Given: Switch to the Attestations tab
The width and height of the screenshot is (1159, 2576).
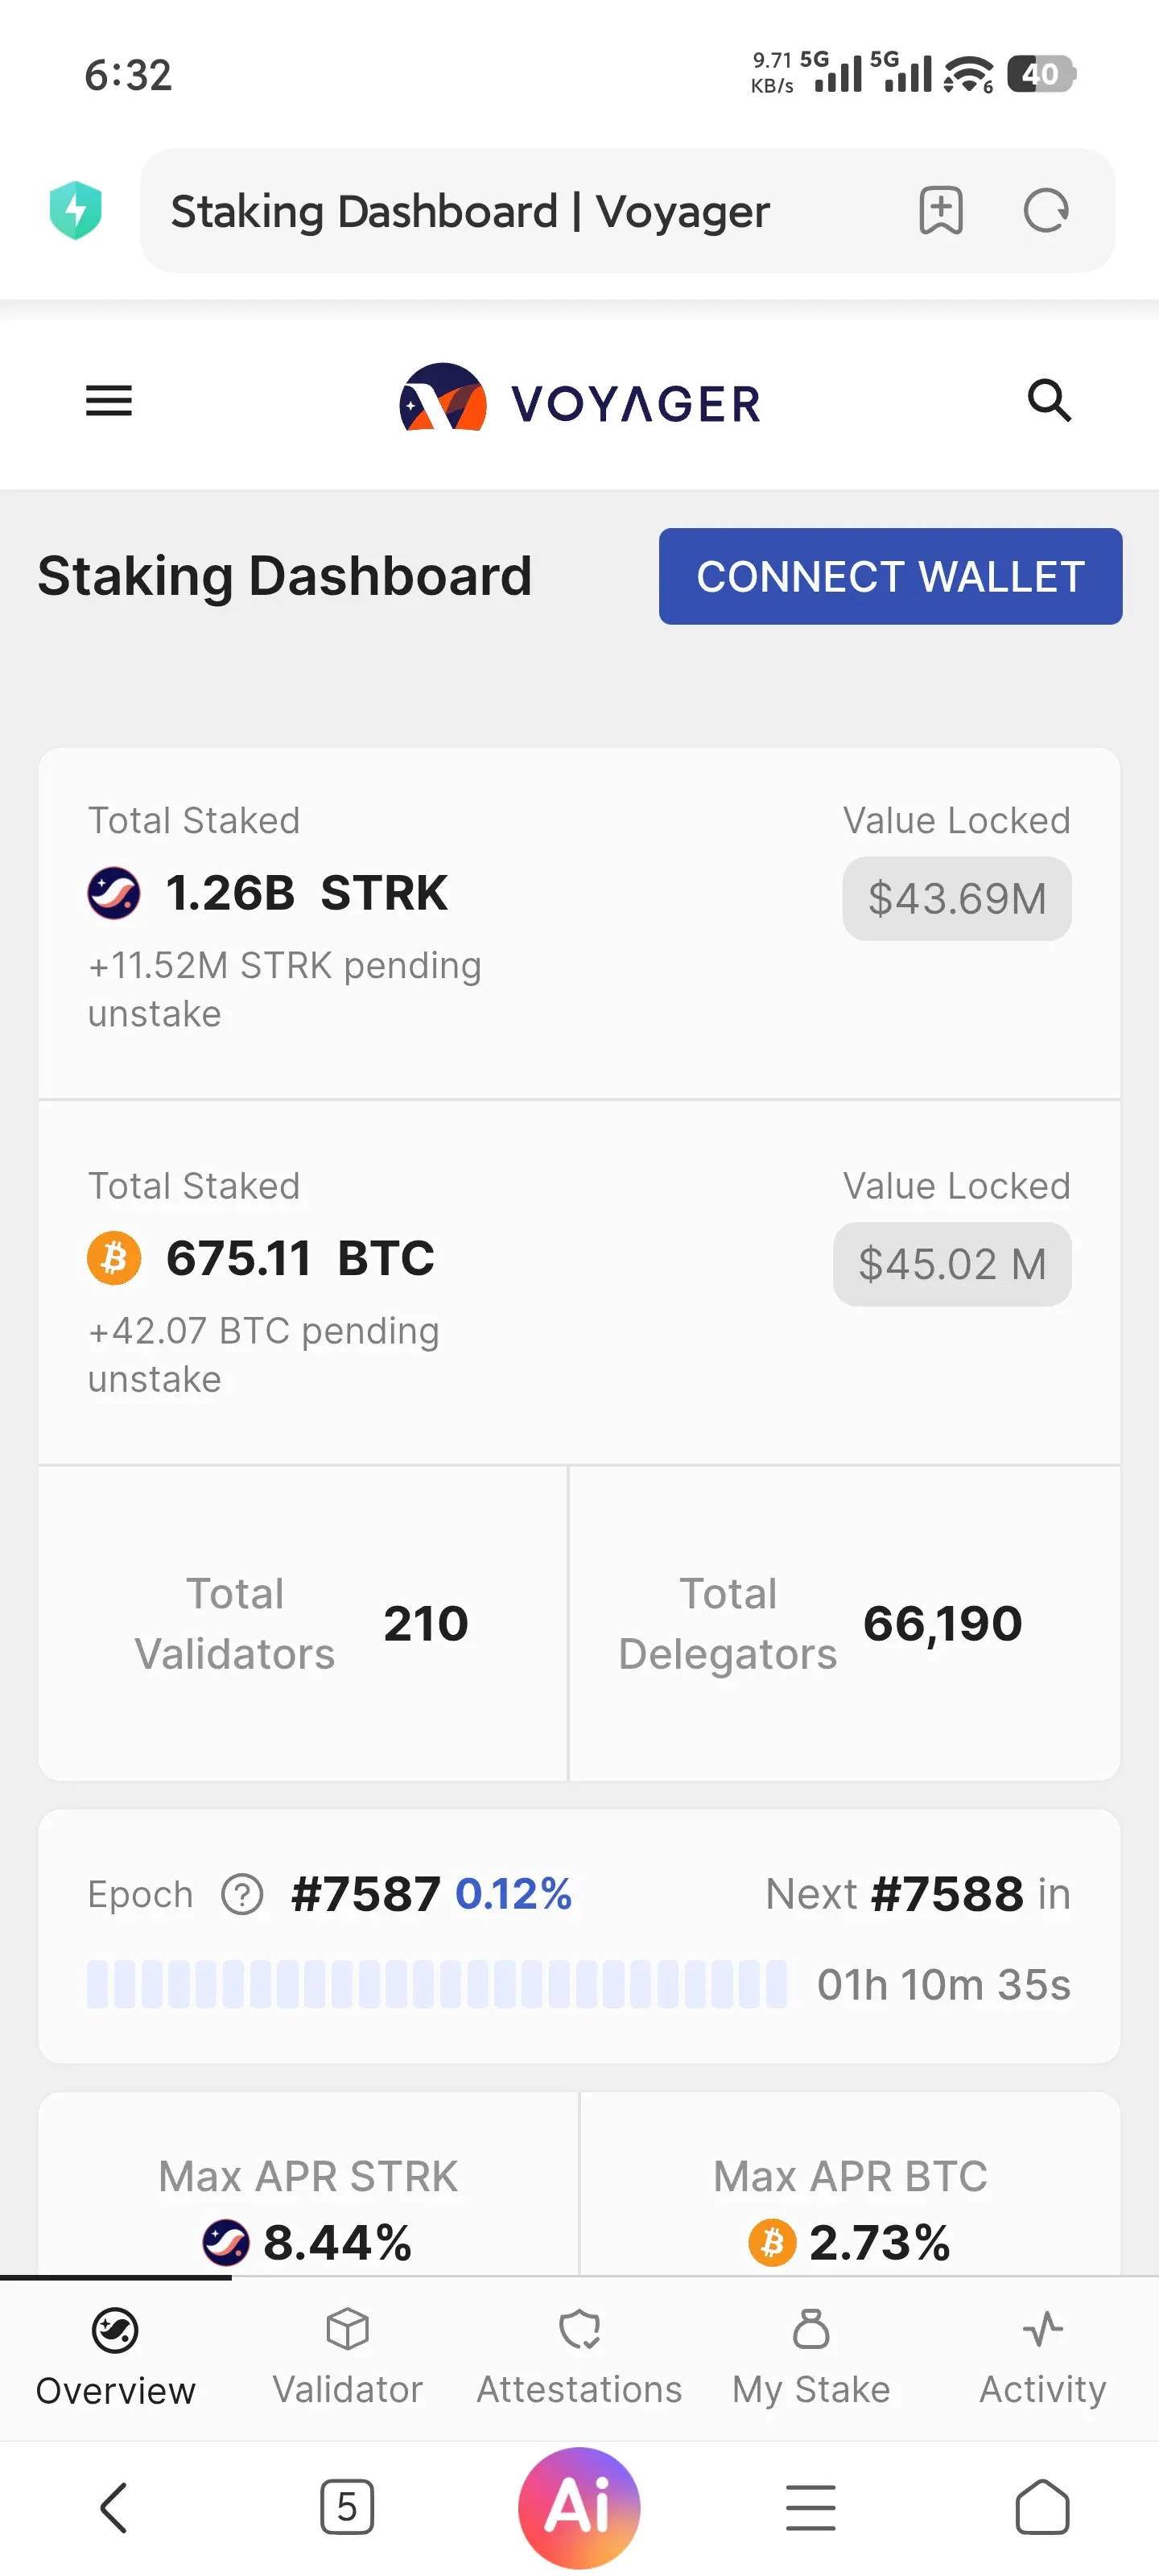Looking at the screenshot, I should tap(579, 2358).
